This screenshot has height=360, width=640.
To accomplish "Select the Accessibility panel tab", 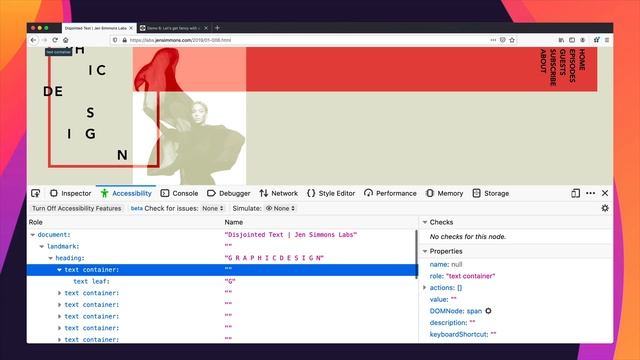I will [127, 193].
